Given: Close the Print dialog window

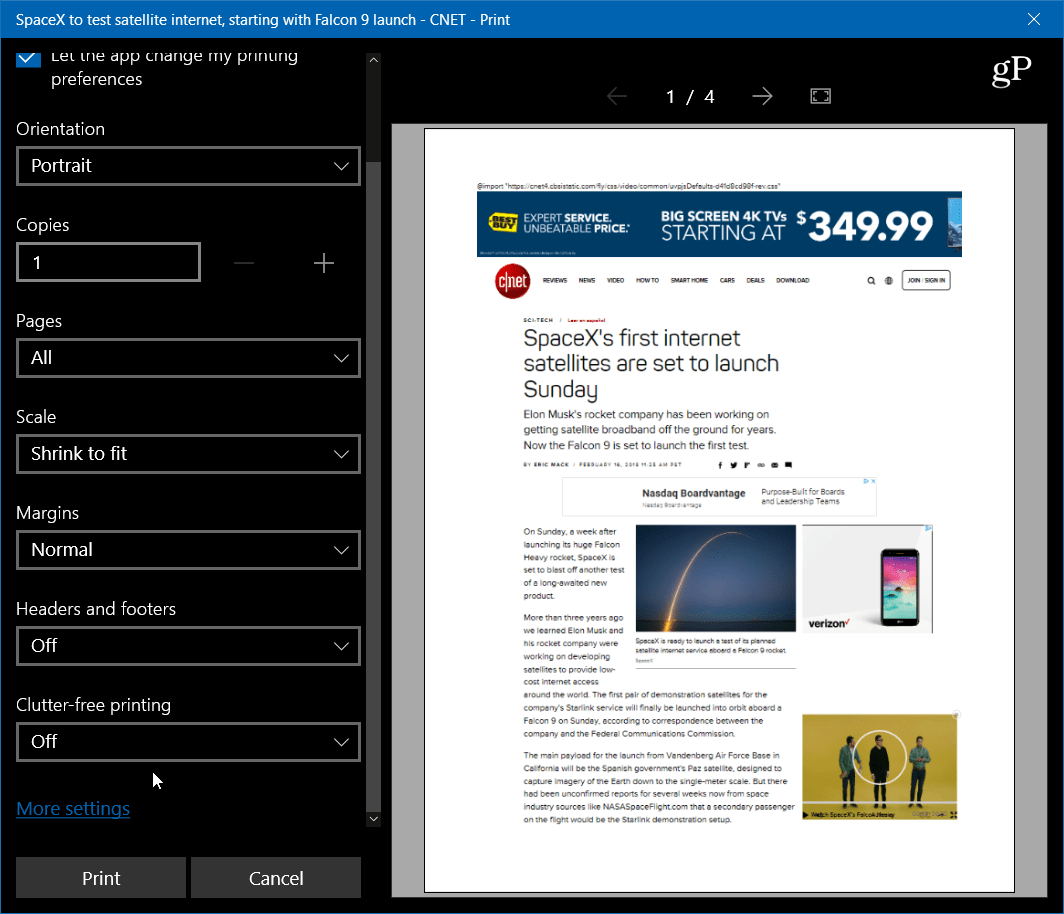Looking at the screenshot, I should (1033, 19).
